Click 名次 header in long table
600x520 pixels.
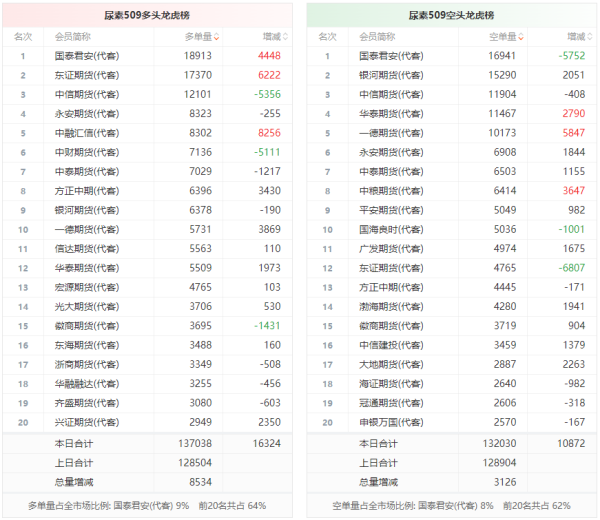coord(23,37)
